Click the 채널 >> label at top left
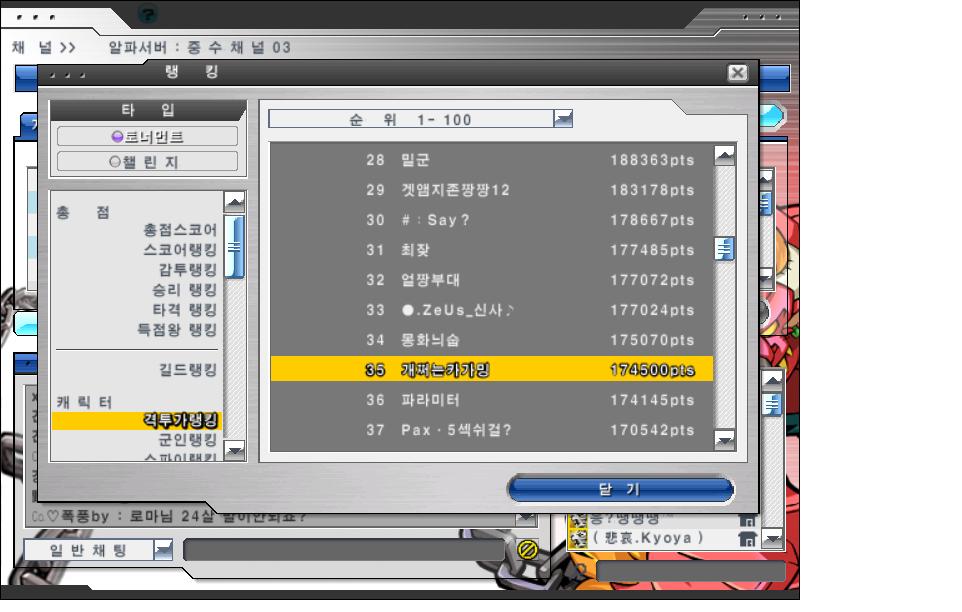The image size is (962, 612). pyautogui.click(x=44, y=47)
